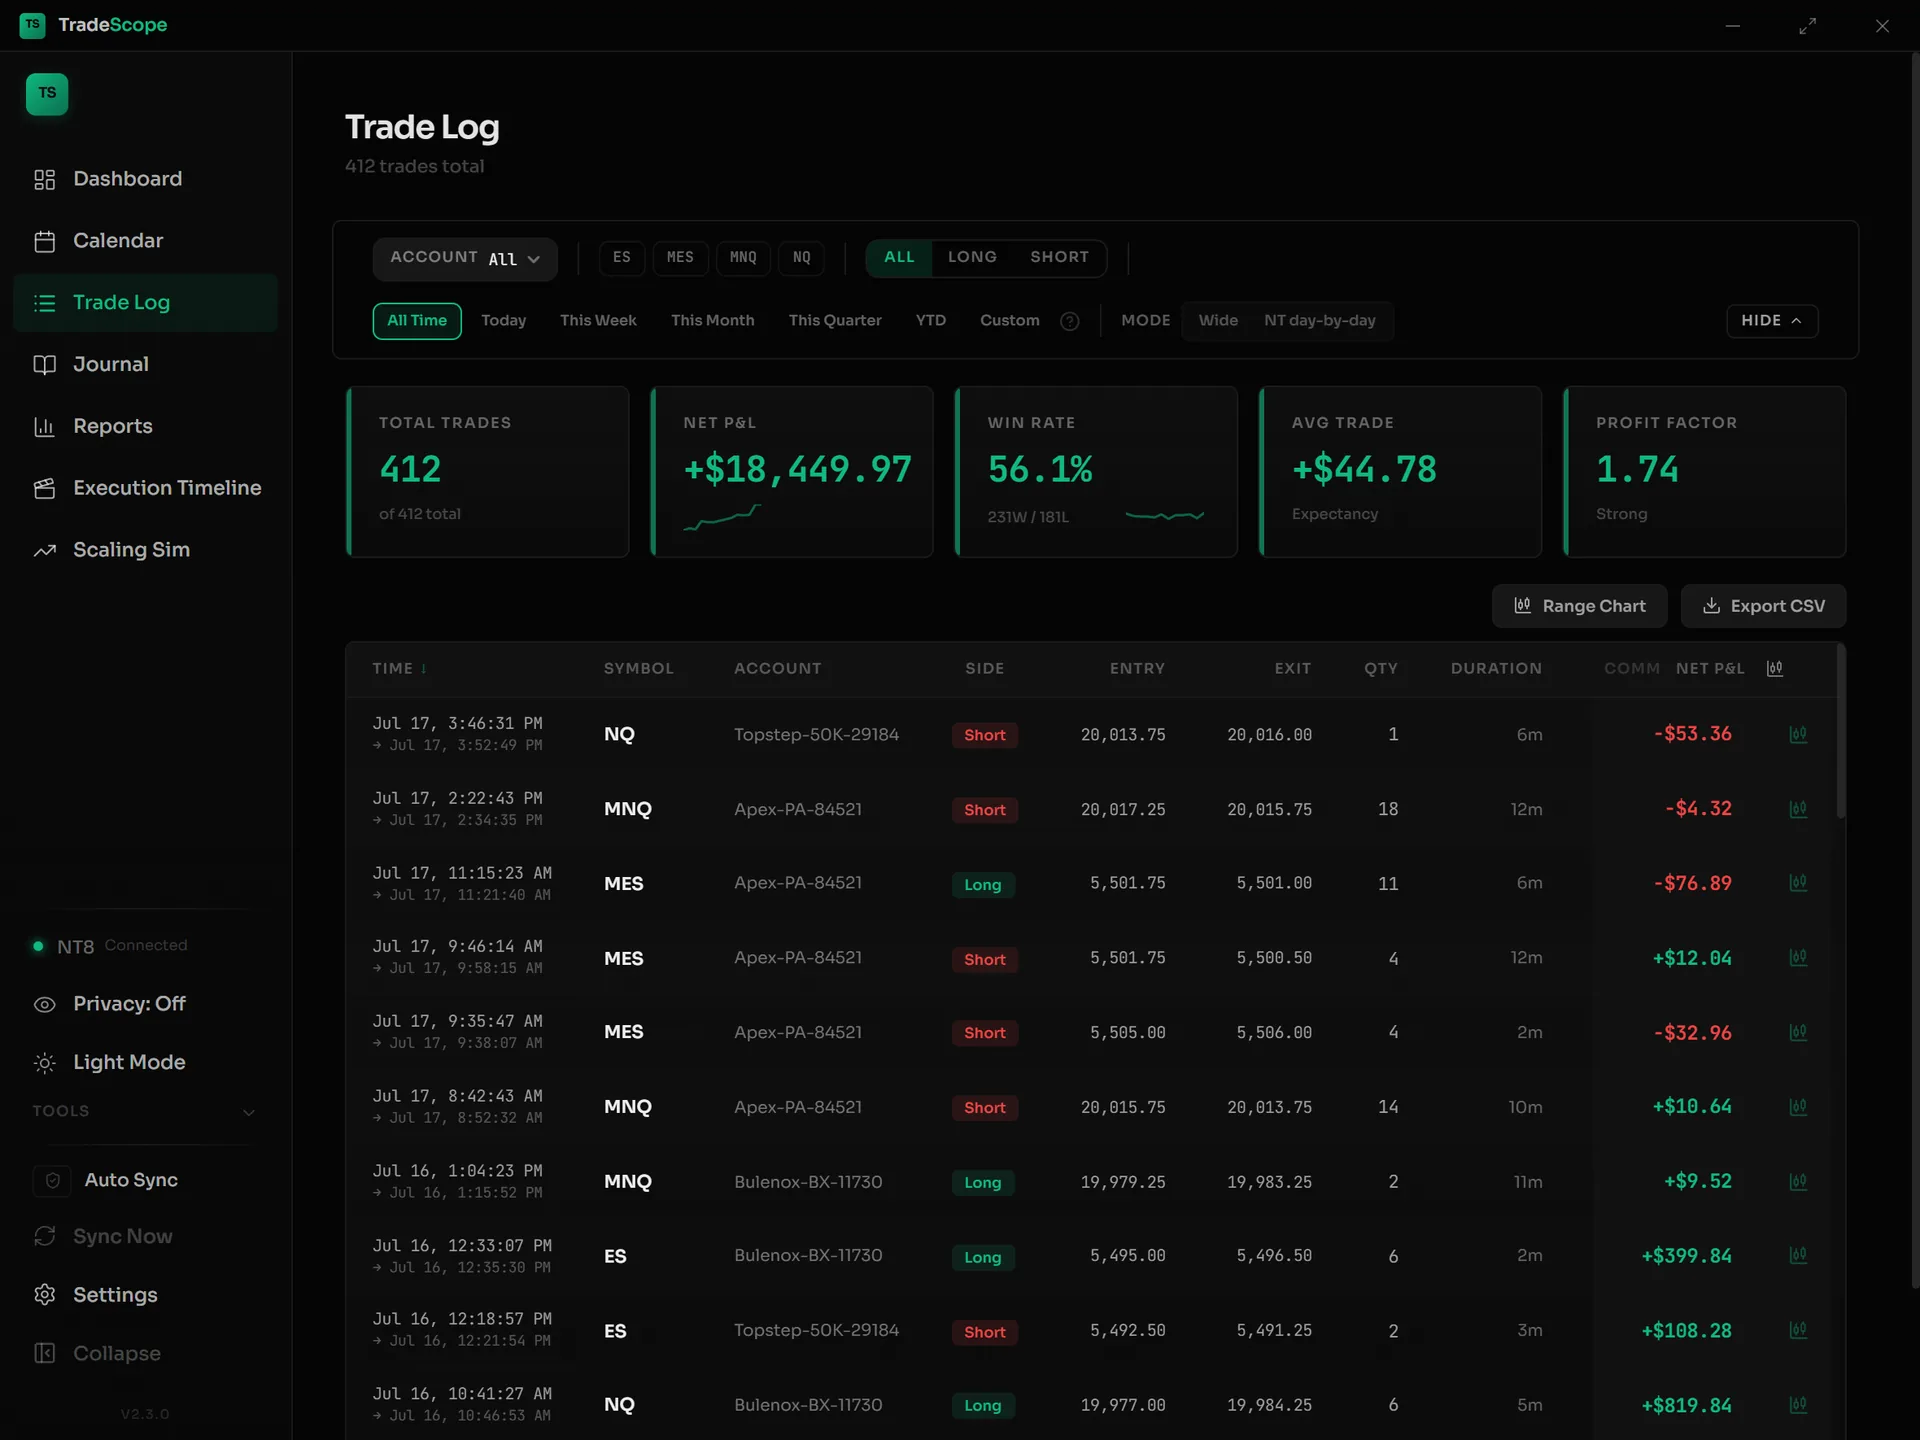Select the ALL side filter tab
Viewport: 1920px width, 1440px height.
tap(899, 258)
